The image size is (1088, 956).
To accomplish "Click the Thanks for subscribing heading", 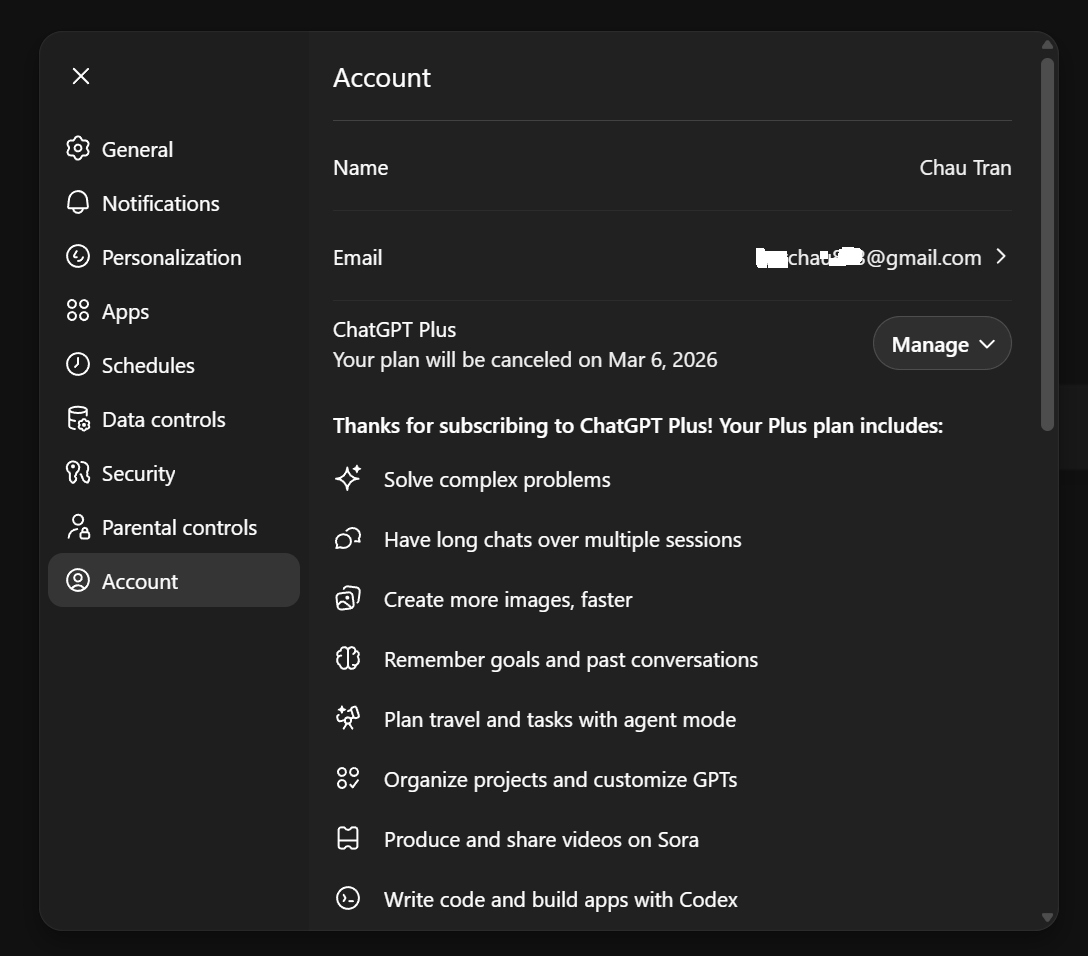I will (x=638, y=425).
